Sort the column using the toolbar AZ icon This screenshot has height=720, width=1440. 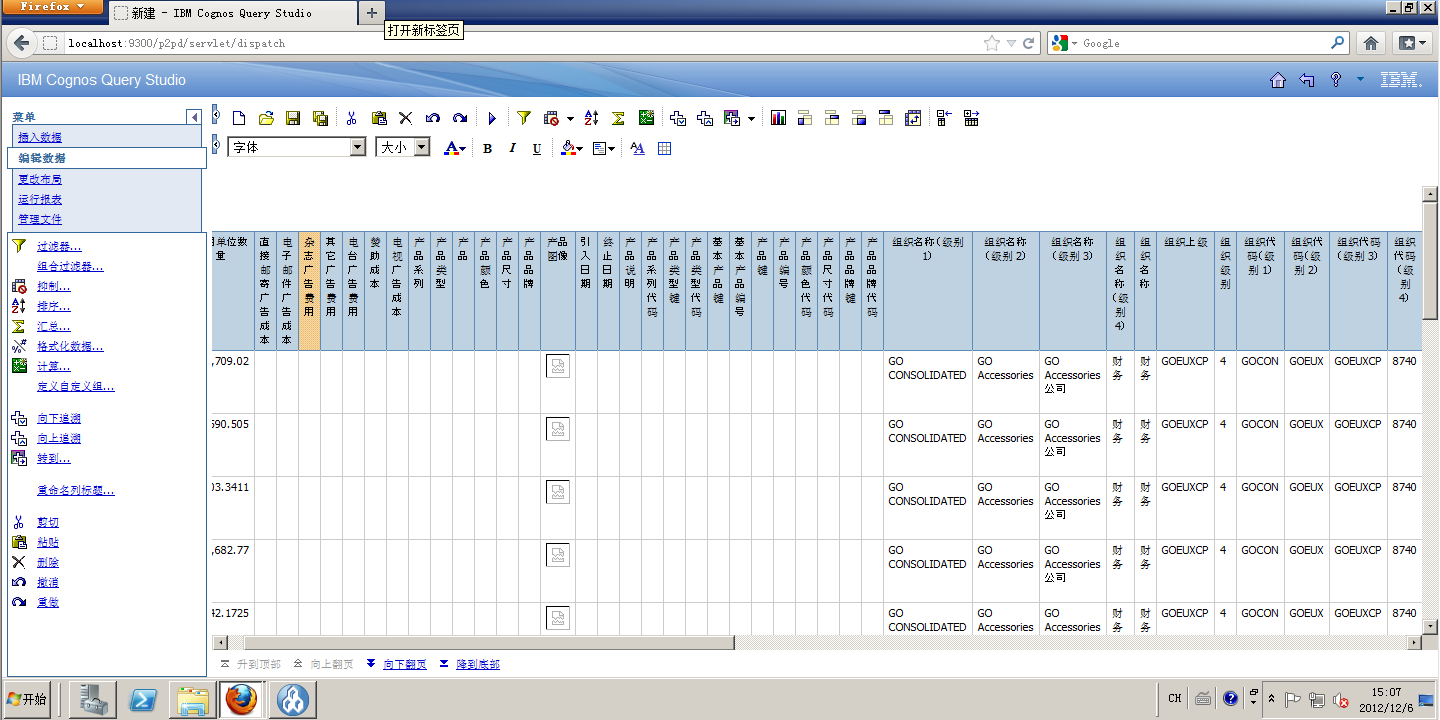[591, 118]
